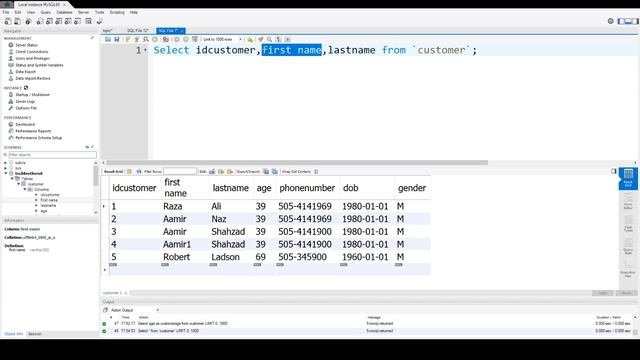Beautify the query with the broom icon
This screenshot has height=360, width=640.
tap(260, 40)
